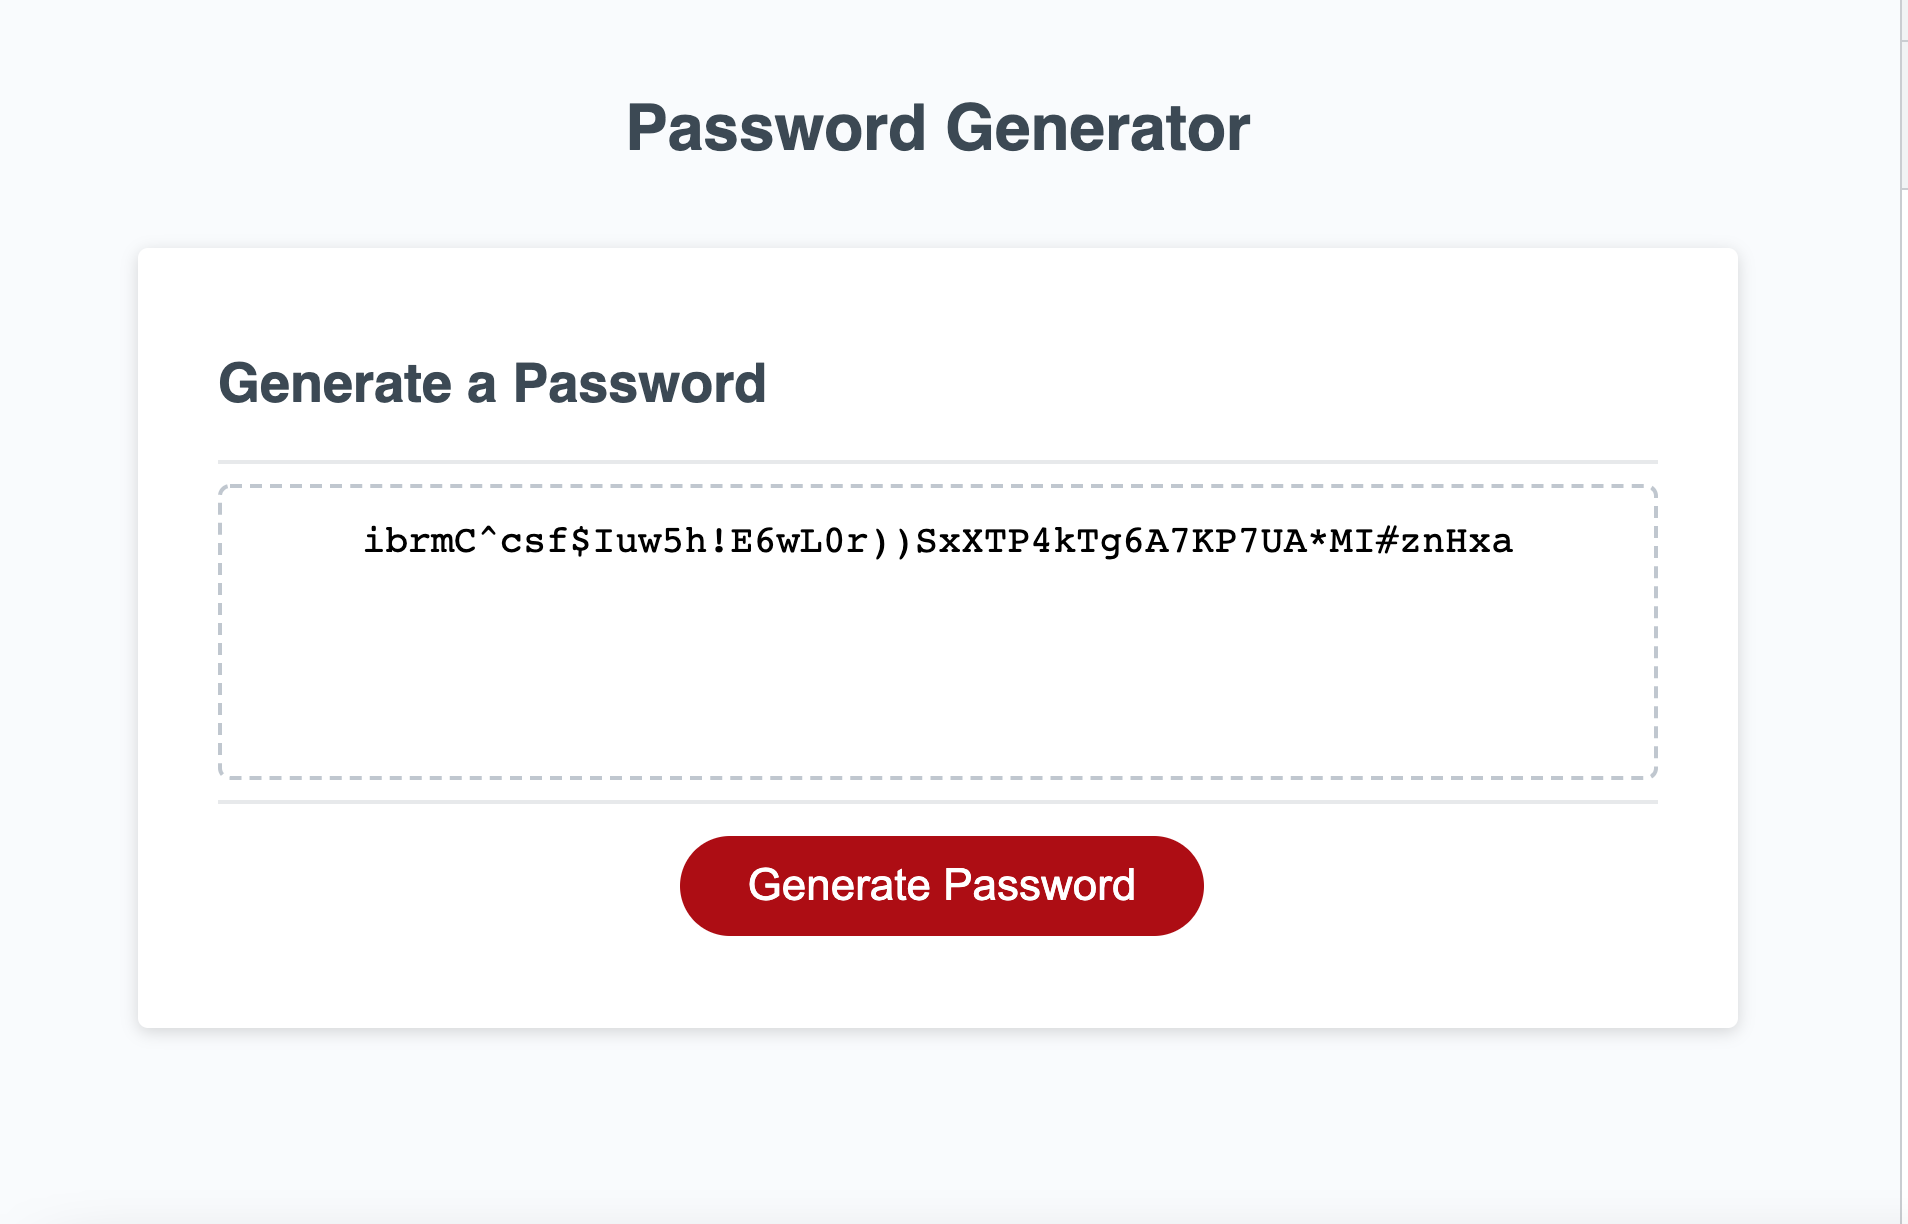
Task: Click the Generate a Password heading
Action: [494, 383]
